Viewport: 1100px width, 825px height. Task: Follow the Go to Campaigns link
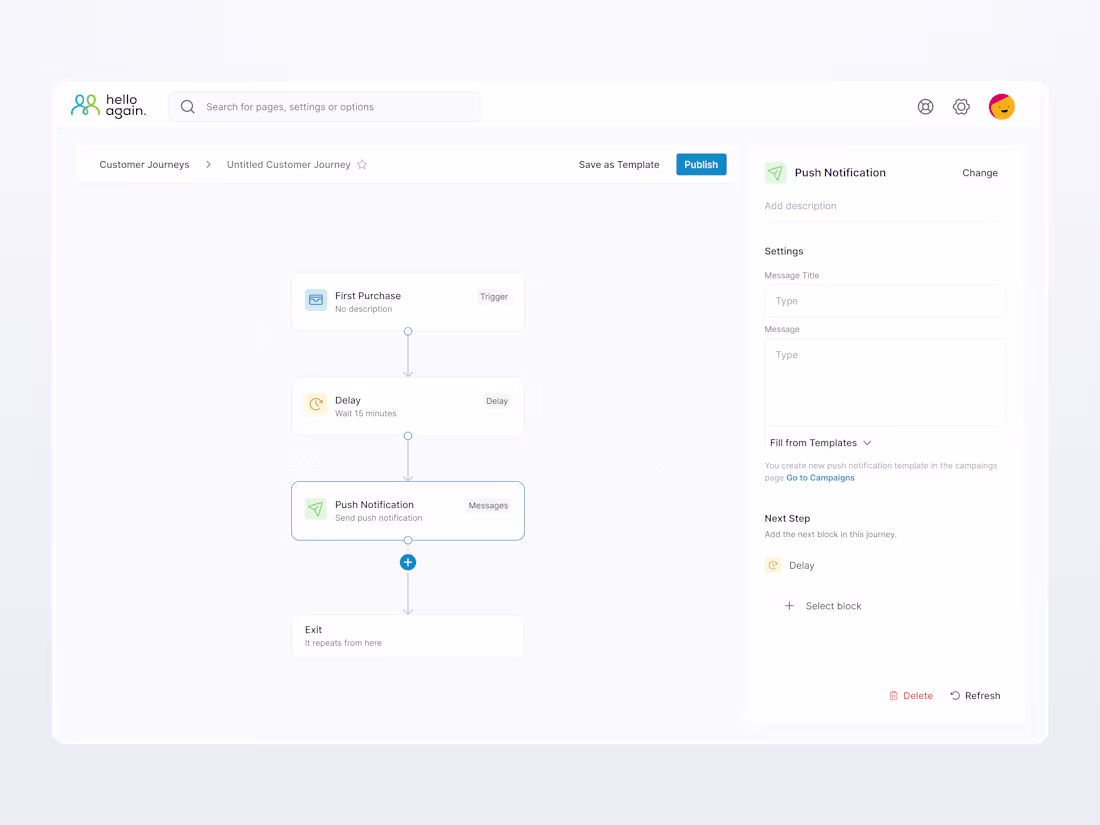click(x=820, y=477)
